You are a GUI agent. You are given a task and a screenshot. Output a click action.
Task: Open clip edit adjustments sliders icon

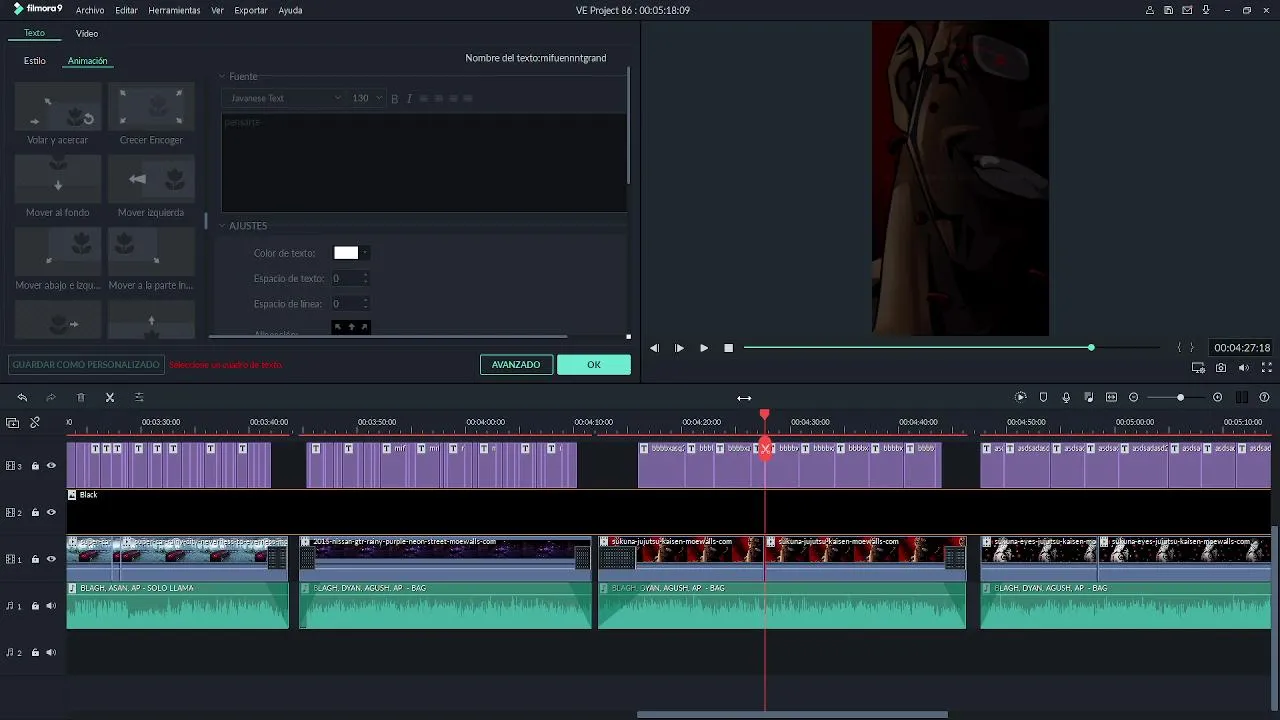click(x=139, y=397)
